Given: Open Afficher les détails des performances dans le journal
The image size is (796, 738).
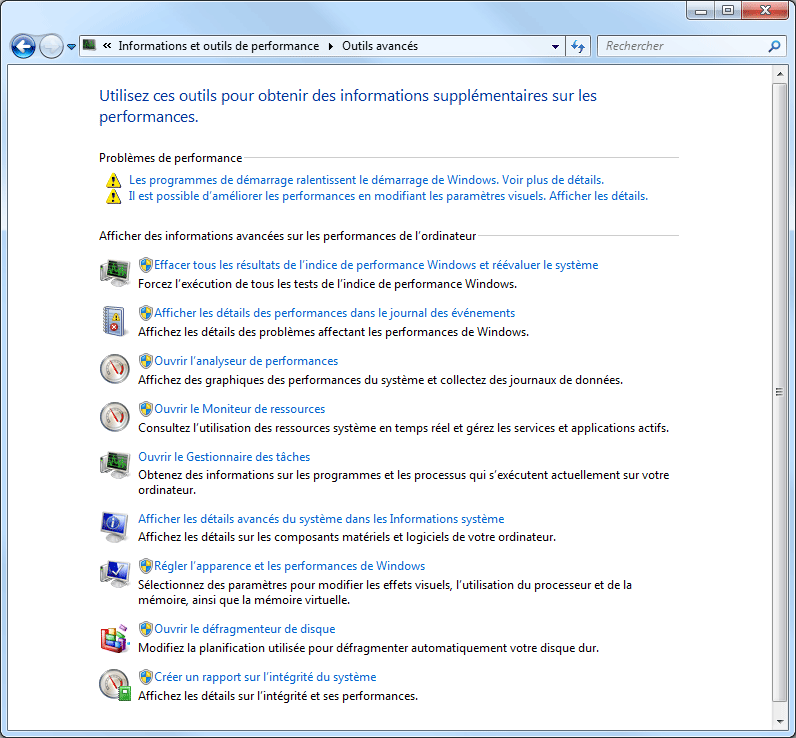Looking at the screenshot, I should point(335,313).
